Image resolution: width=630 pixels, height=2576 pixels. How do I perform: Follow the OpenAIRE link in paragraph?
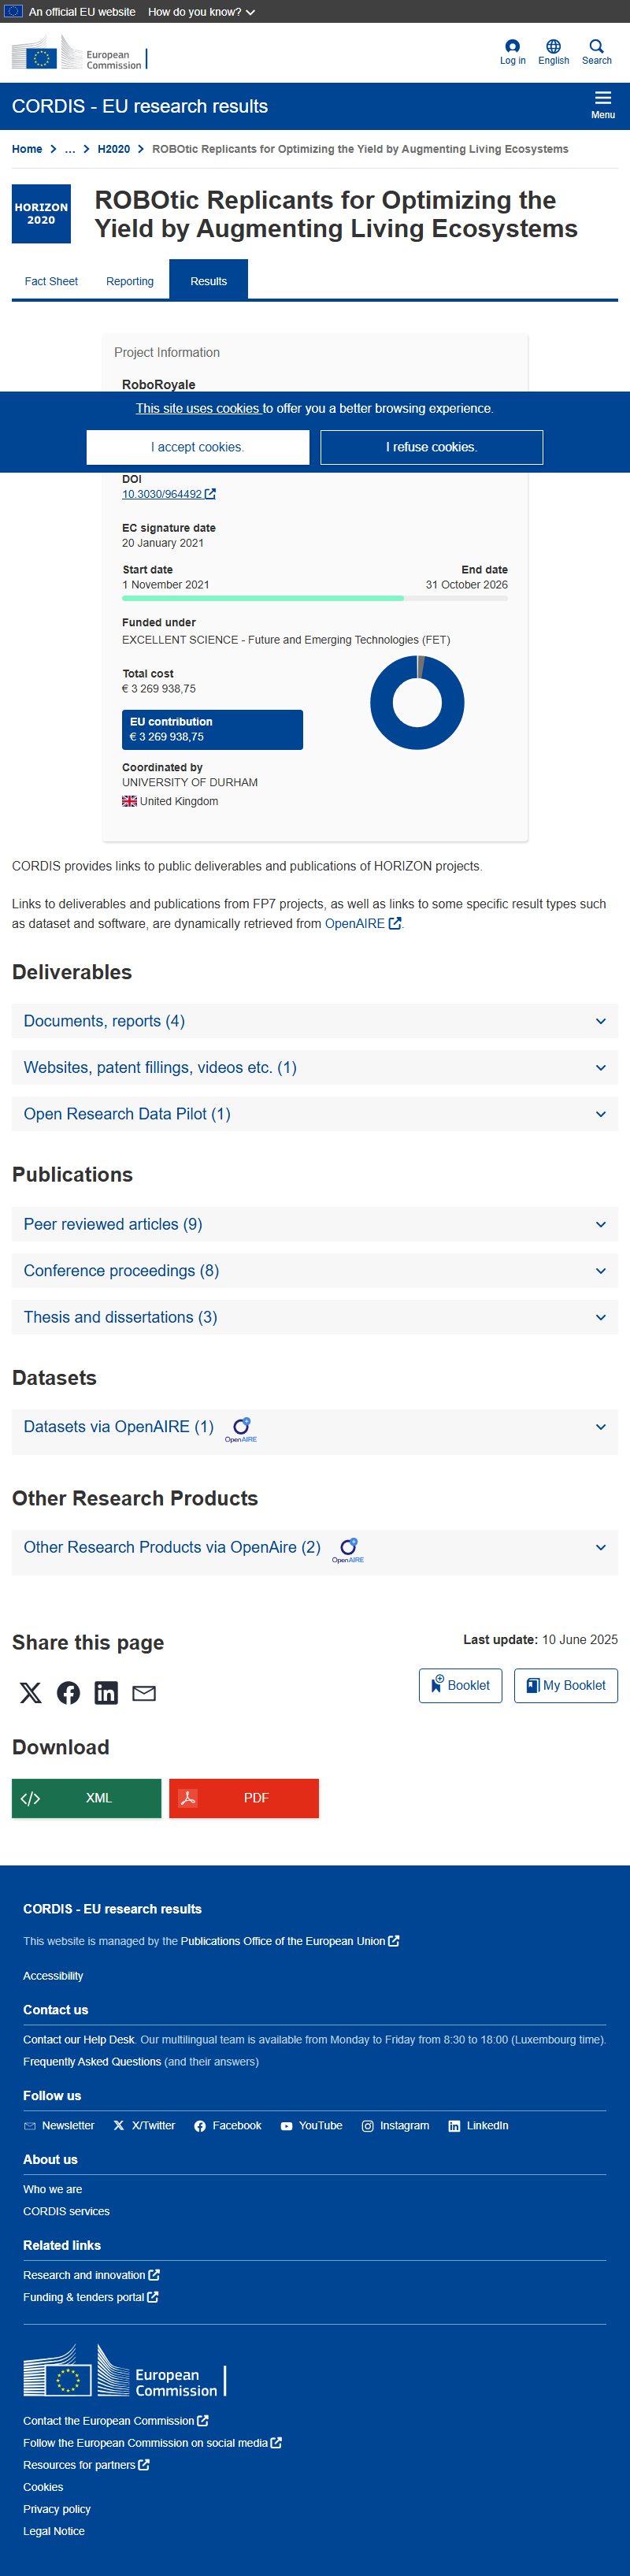[x=362, y=924]
